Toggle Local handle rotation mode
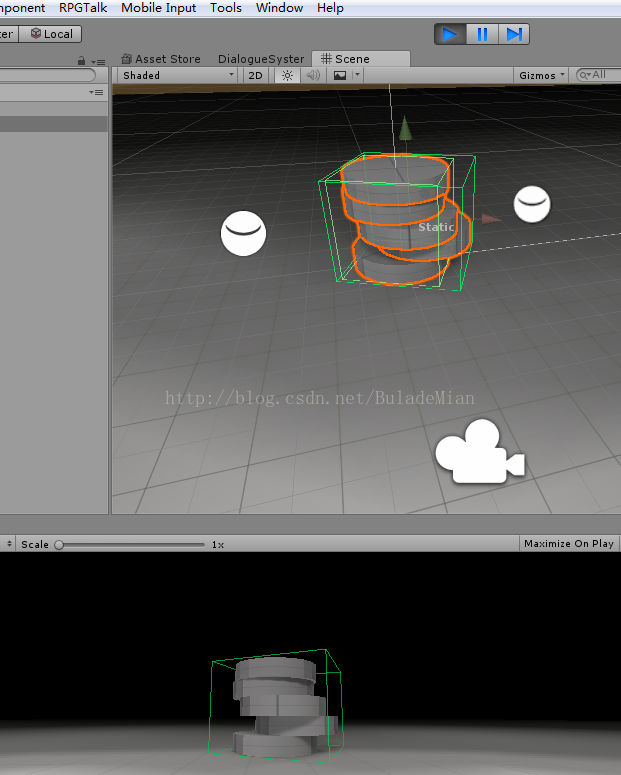This screenshot has width=621, height=775. [50, 34]
